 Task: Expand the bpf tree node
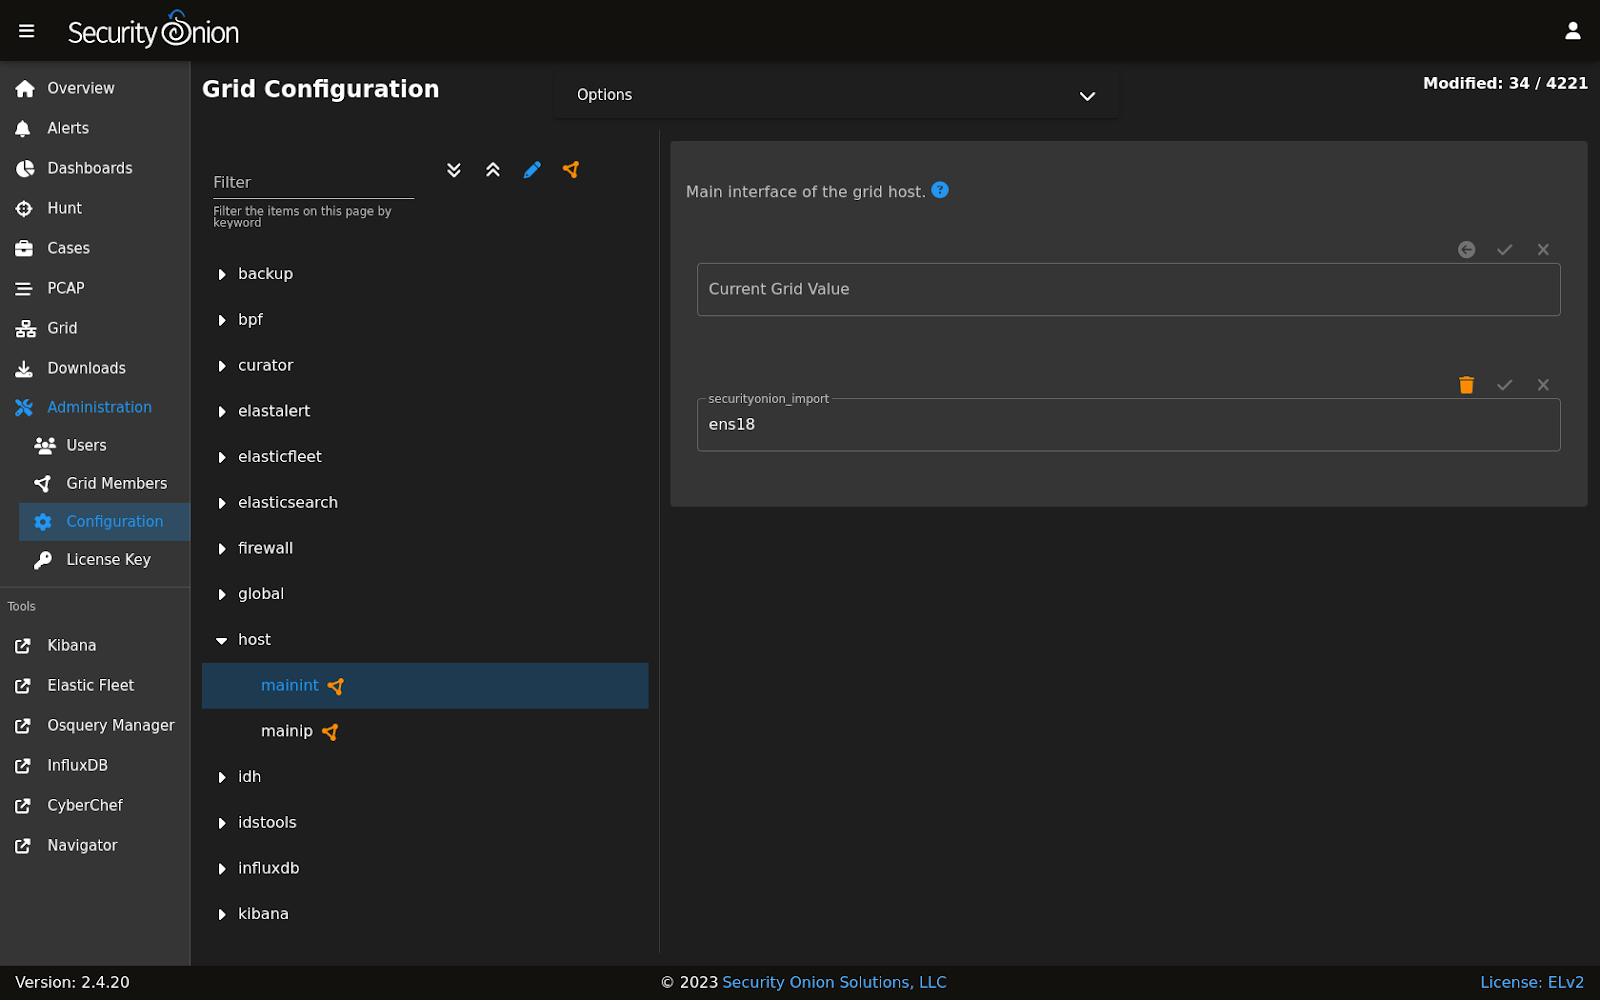(x=222, y=320)
